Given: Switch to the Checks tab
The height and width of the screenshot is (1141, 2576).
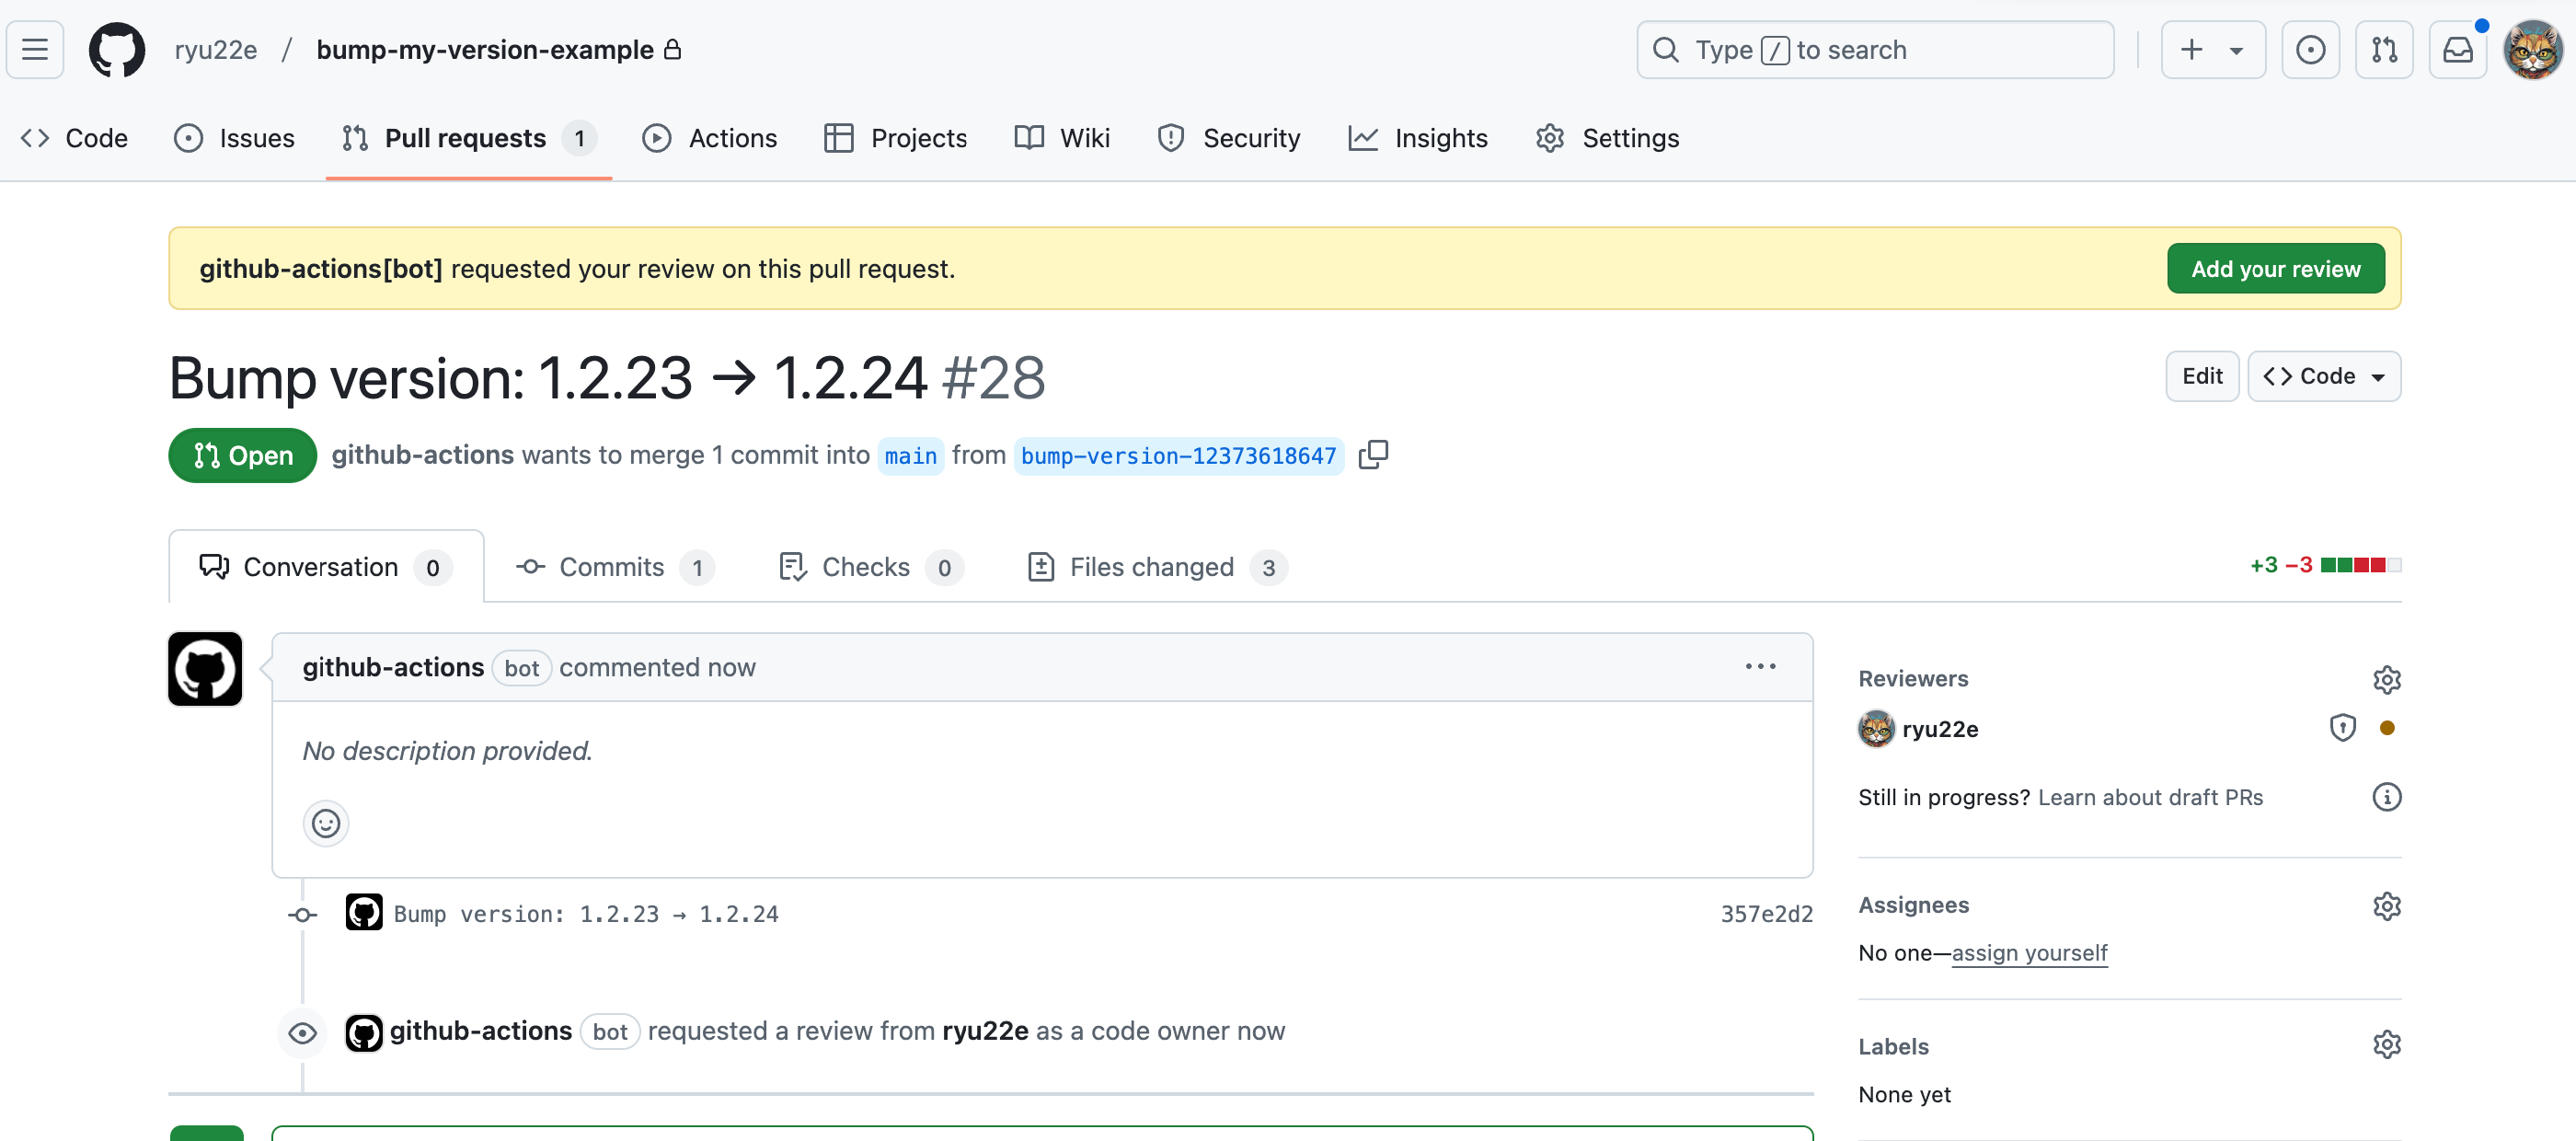Looking at the screenshot, I should pyautogui.click(x=871, y=567).
